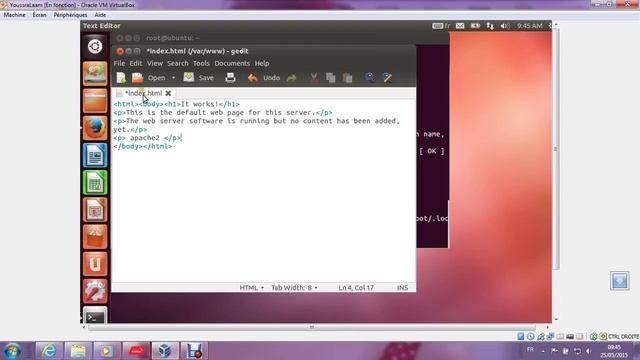Open gedit Search menu

[x=178, y=63]
